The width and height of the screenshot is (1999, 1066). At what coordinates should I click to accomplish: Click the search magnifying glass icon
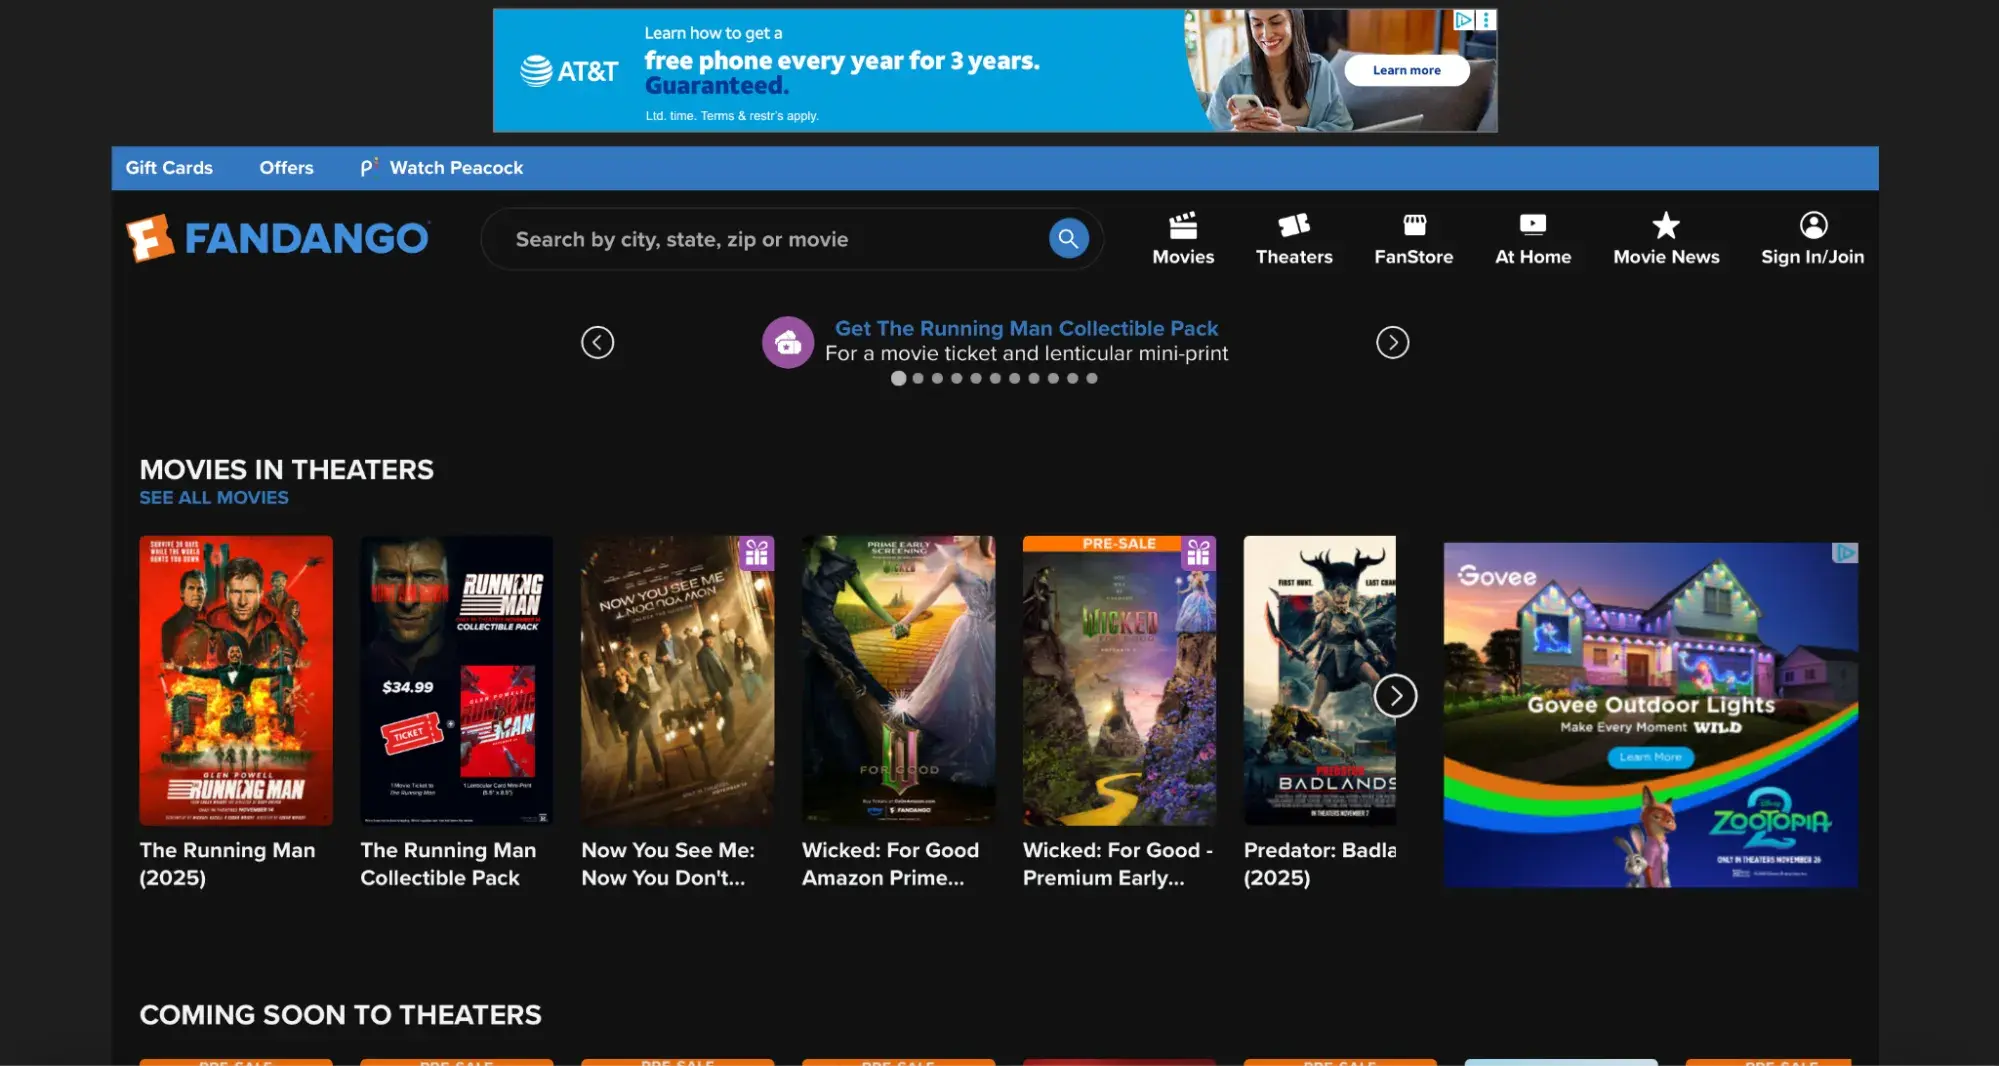click(1066, 238)
